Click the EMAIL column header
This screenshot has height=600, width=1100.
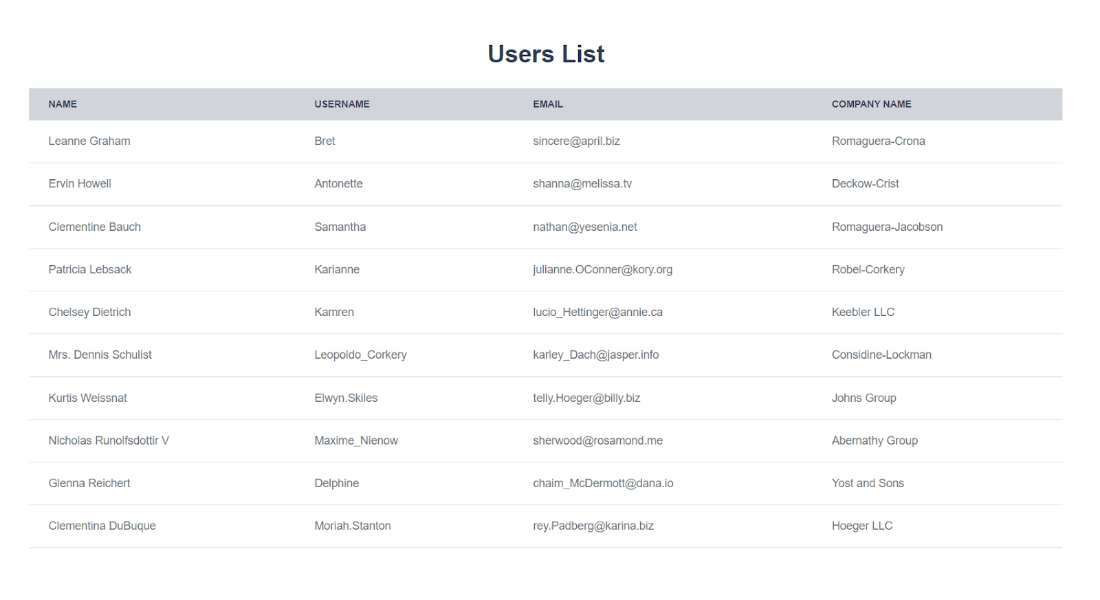(x=548, y=104)
